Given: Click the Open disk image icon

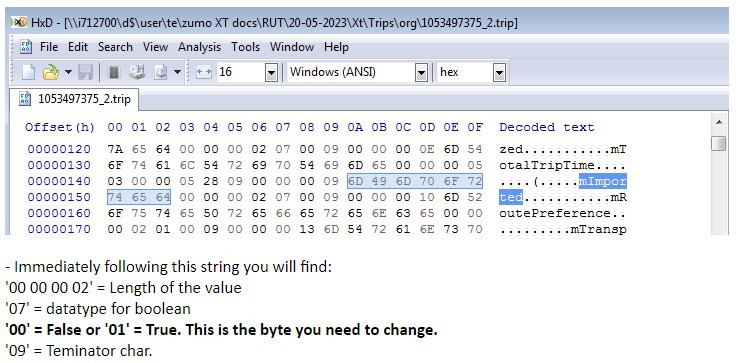Looking at the screenshot, I should pyautogui.click(x=161, y=72).
